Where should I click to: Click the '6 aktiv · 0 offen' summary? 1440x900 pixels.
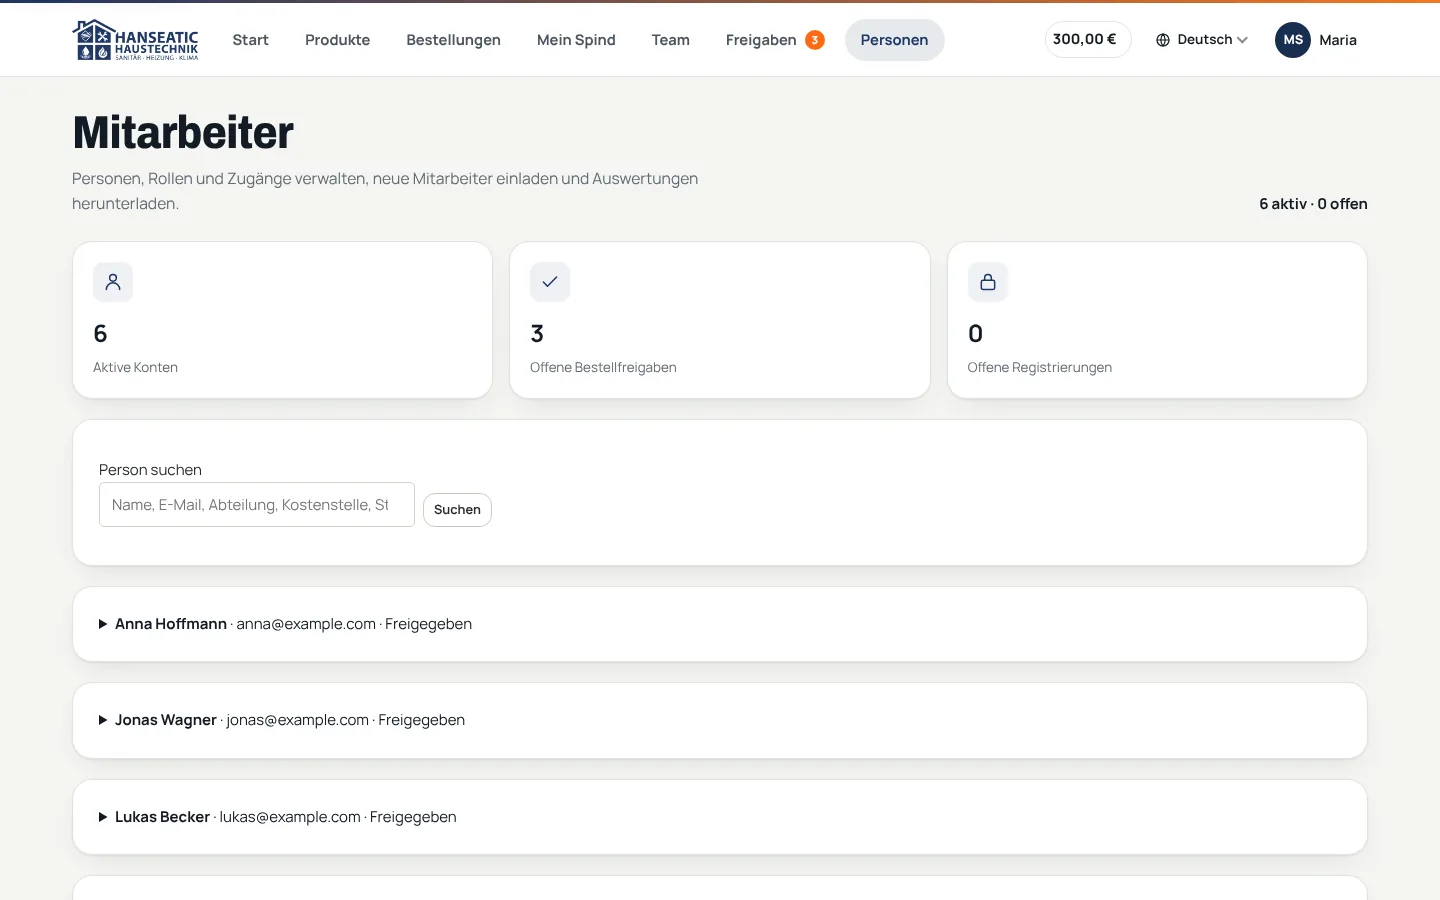coord(1313,204)
